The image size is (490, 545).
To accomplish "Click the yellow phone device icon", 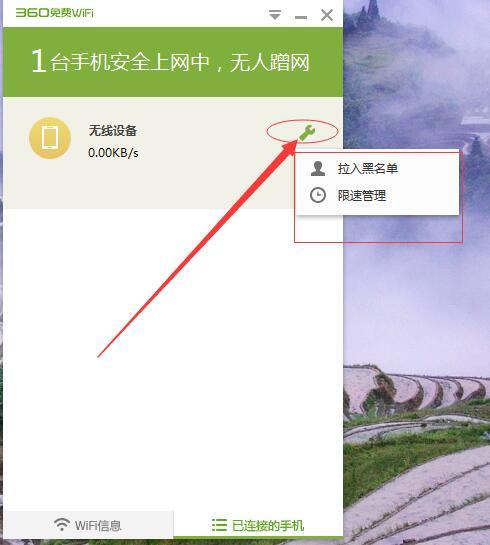I will 50,138.
